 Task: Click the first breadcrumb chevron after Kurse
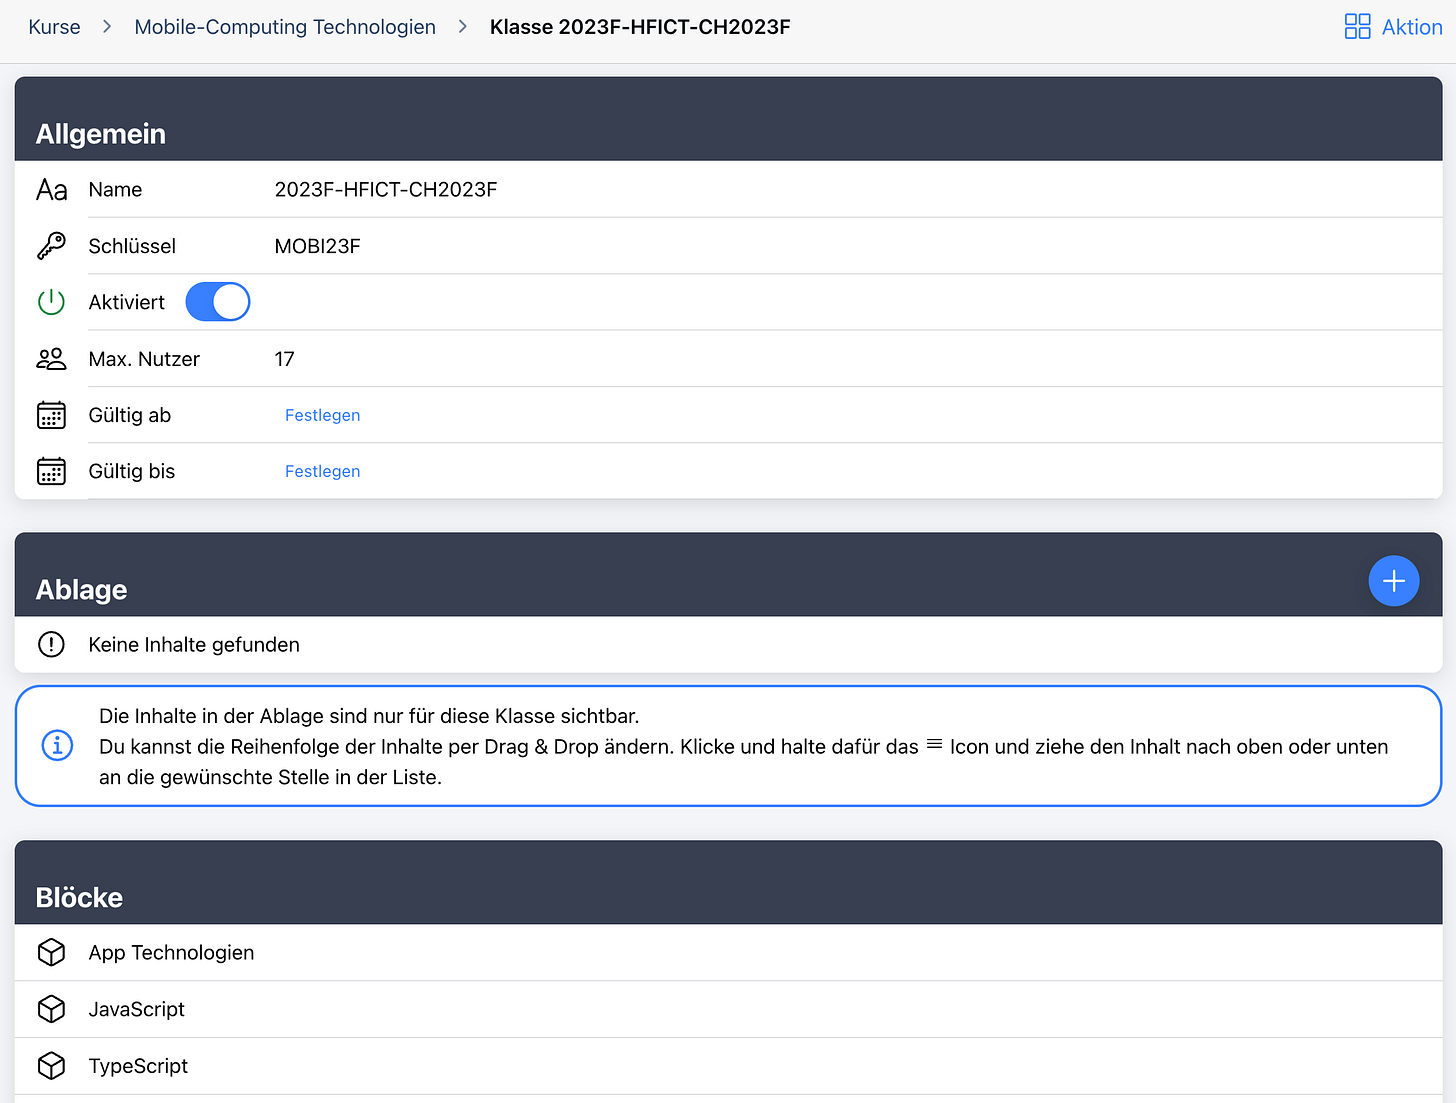[x=107, y=27]
